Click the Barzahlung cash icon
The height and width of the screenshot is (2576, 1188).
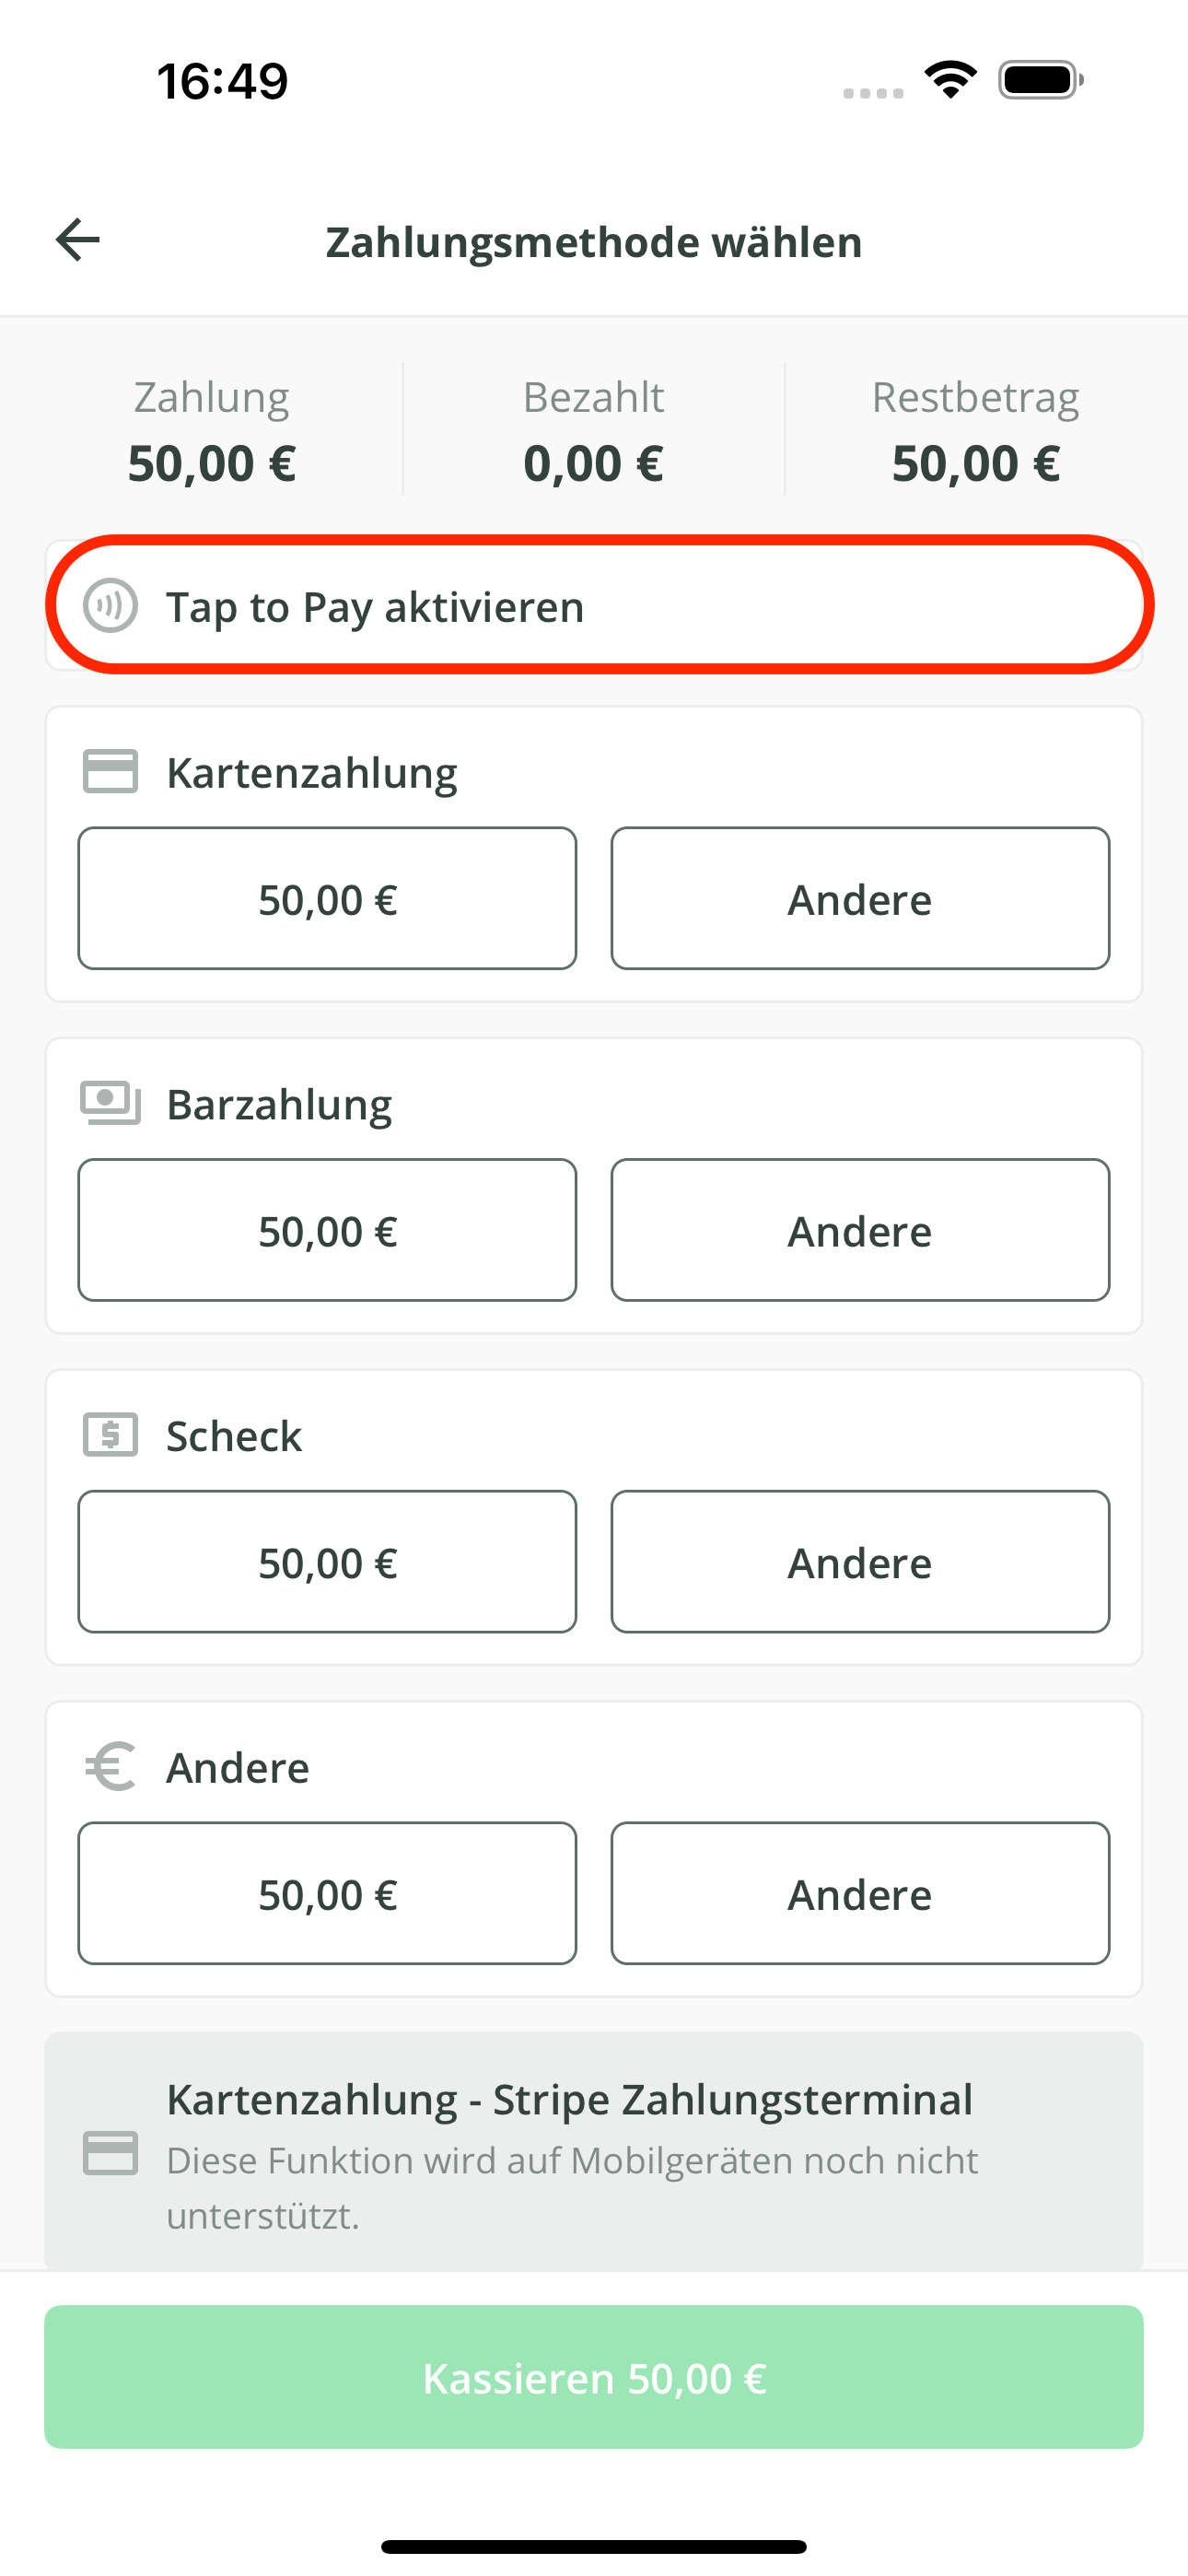click(110, 1103)
